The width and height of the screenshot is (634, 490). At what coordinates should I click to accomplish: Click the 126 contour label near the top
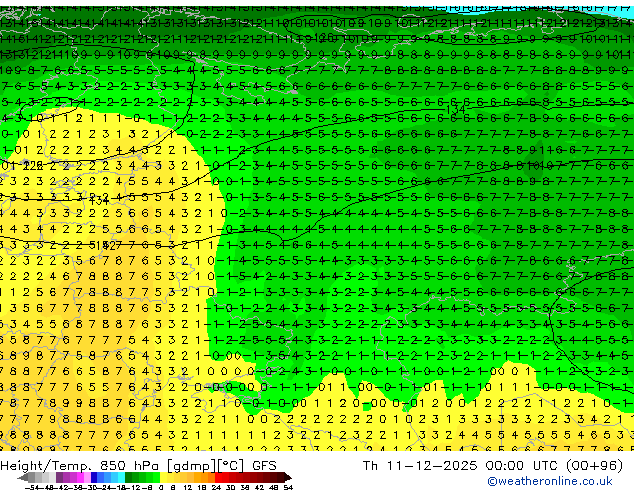326,38
